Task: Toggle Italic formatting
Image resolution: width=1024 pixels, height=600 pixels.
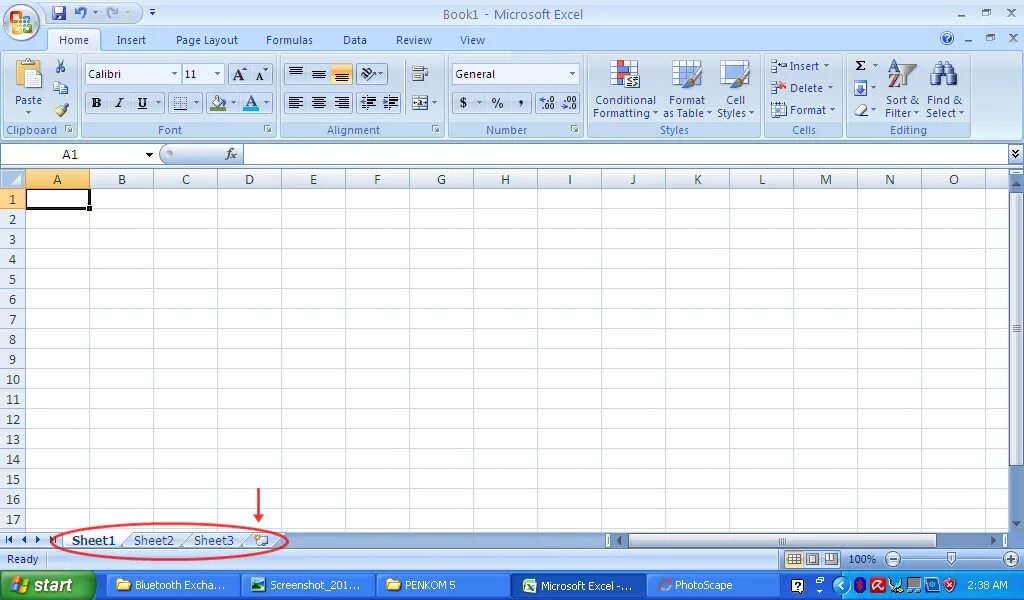Action: tap(119, 103)
